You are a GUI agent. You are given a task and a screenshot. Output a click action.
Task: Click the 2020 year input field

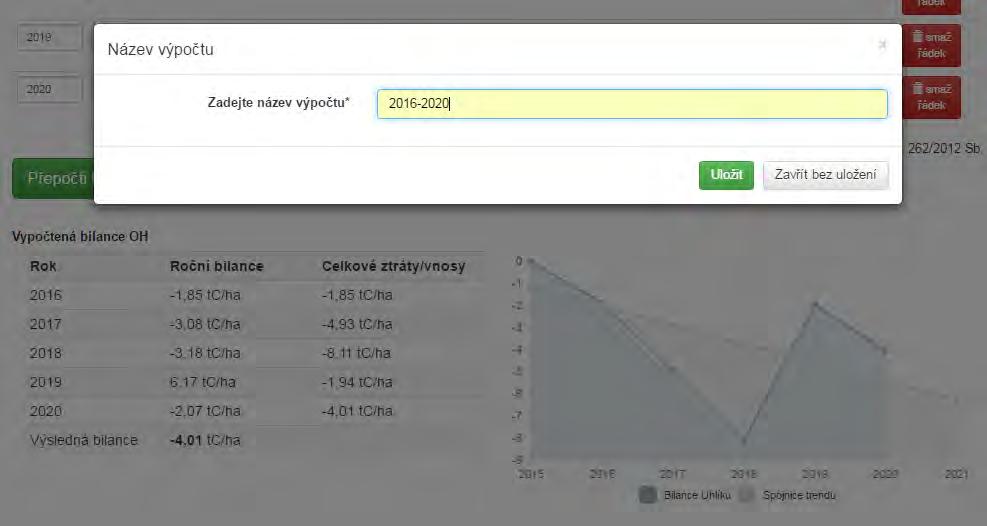(x=50, y=89)
